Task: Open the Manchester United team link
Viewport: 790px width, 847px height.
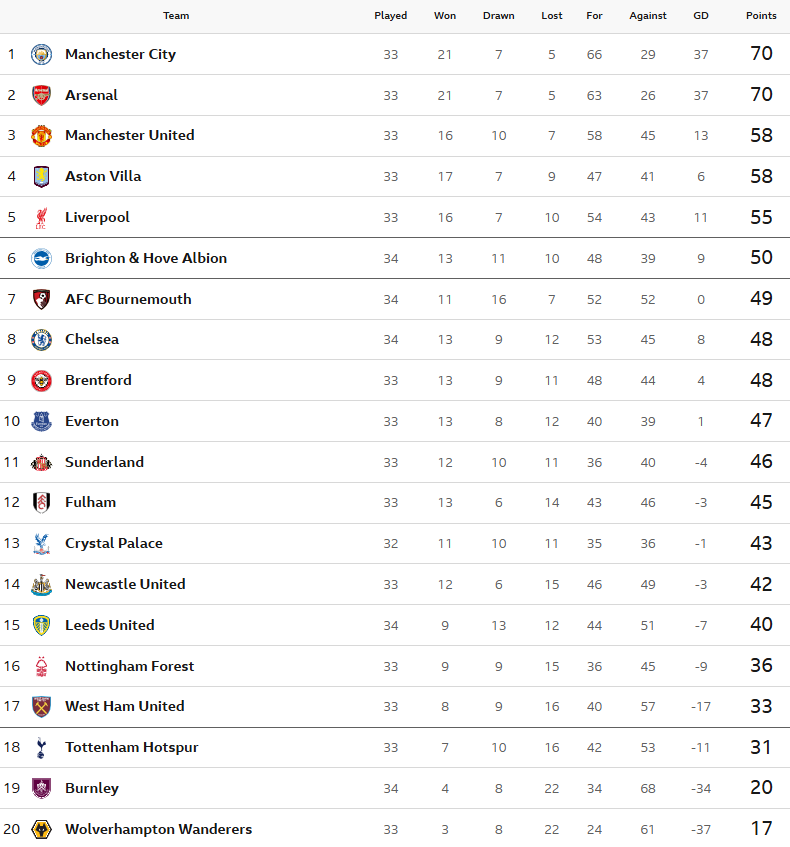Action: (x=130, y=135)
